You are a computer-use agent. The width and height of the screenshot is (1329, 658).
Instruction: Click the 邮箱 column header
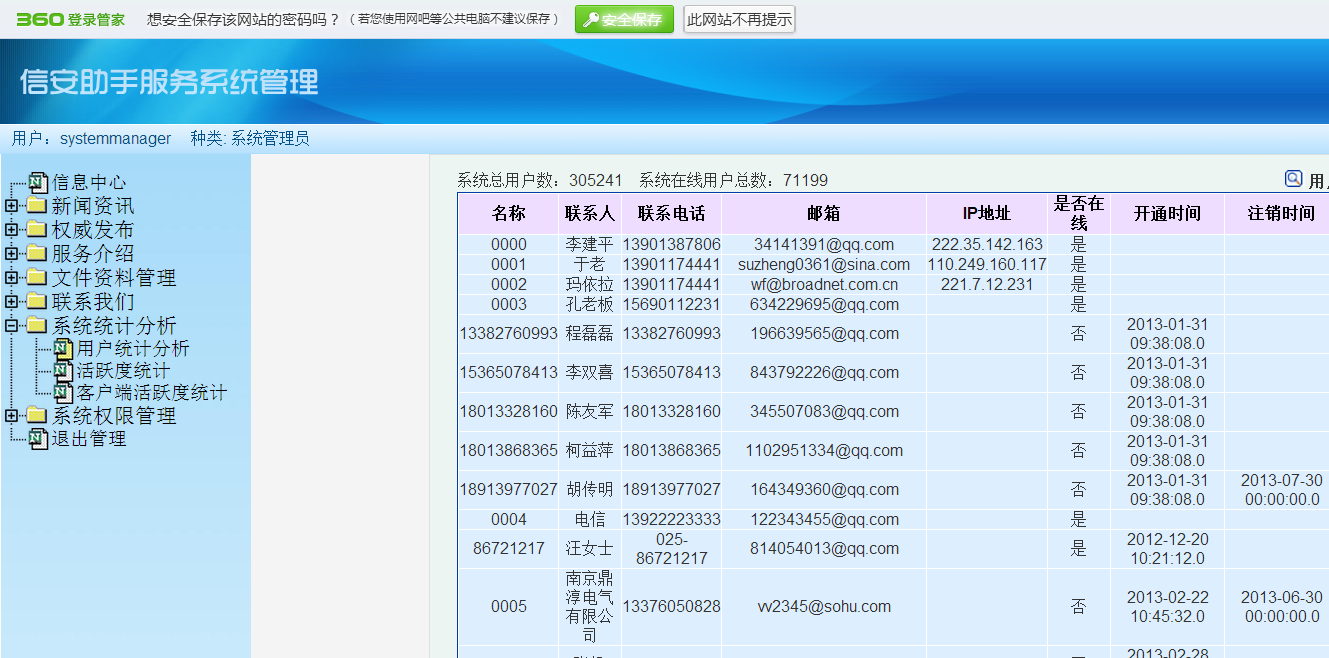(824, 214)
